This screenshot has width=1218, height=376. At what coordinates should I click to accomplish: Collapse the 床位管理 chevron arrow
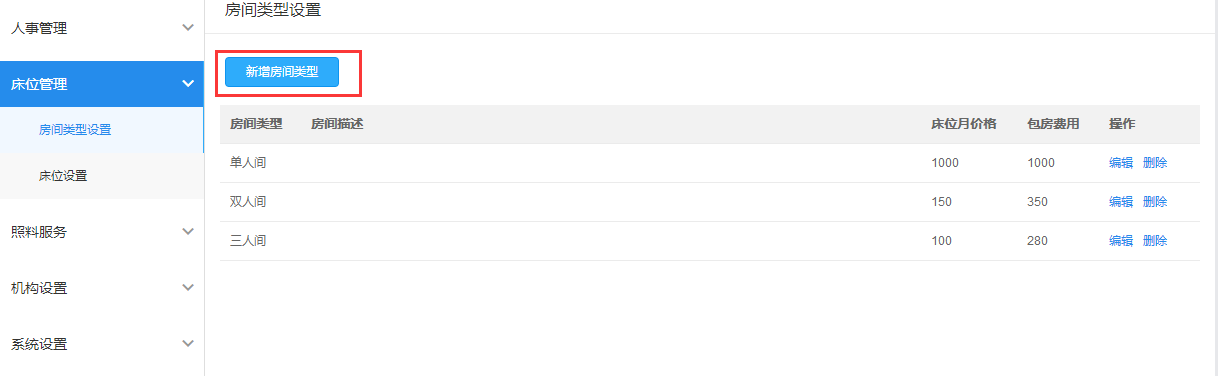pyautogui.click(x=188, y=84)
